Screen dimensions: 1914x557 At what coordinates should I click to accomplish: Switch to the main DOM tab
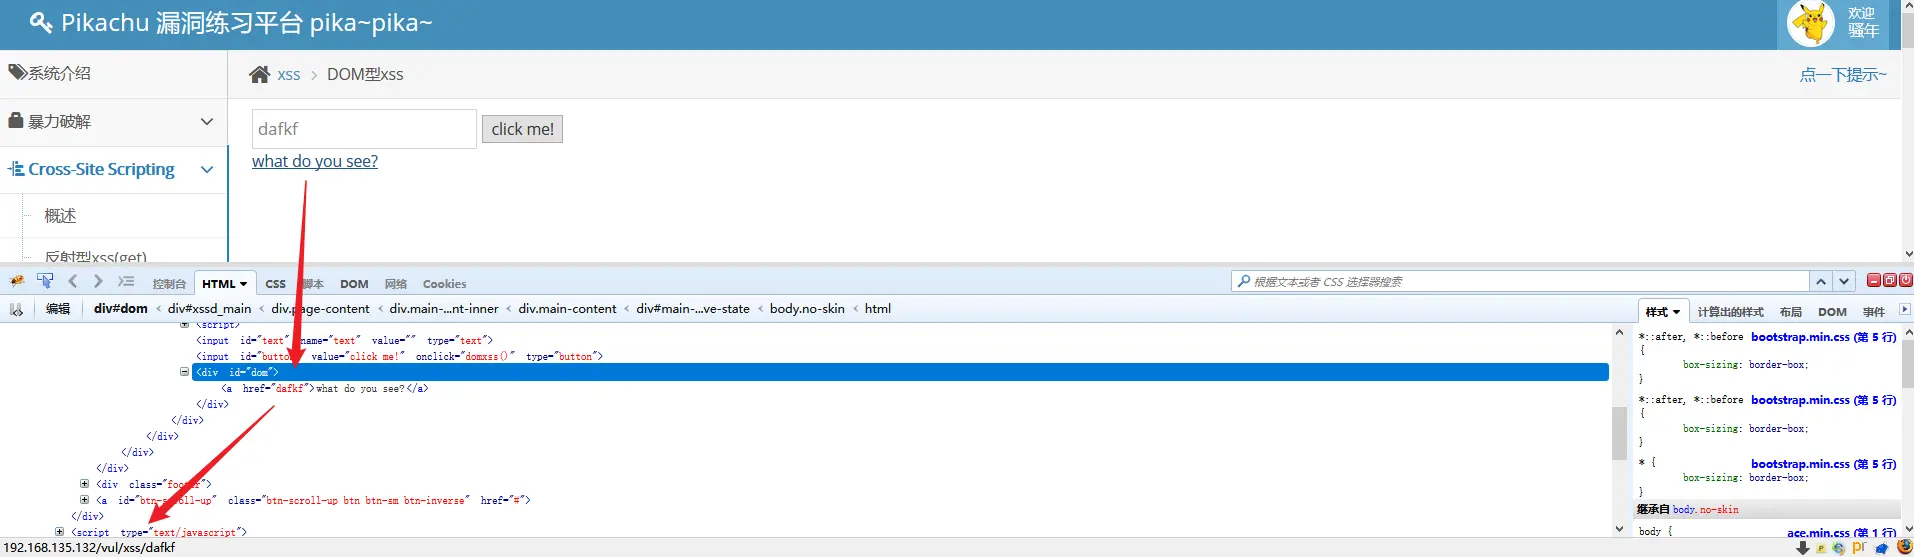[x=354, y=284]
